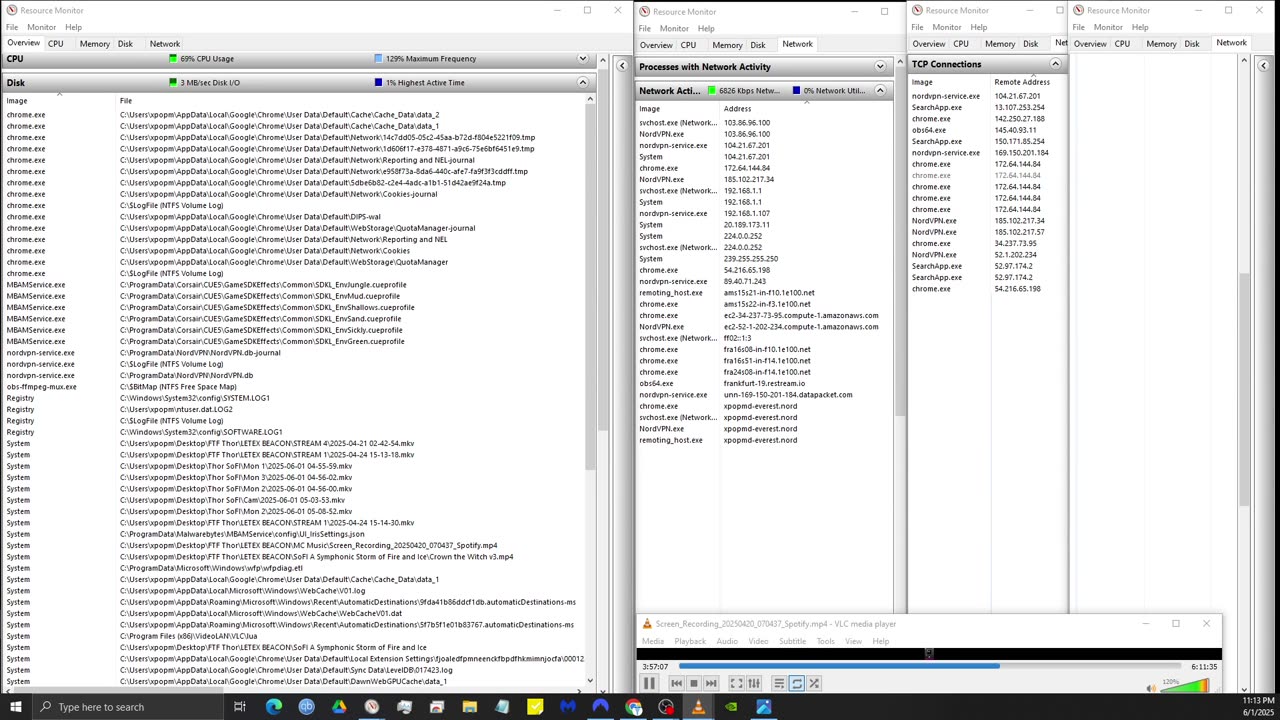Expand Processes with Network Activity section
The height and width of the screenshot is (720, 1280).
point(880,67)
